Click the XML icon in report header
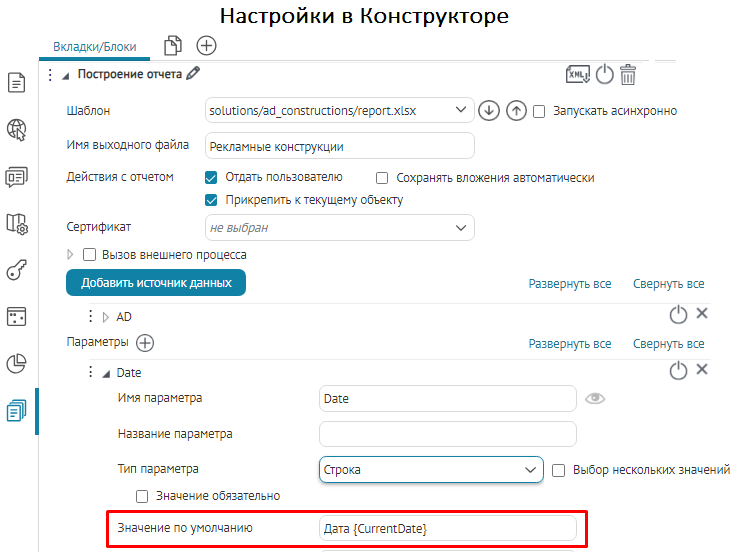This screenshot has height=552, width=739. coord(578,74)
